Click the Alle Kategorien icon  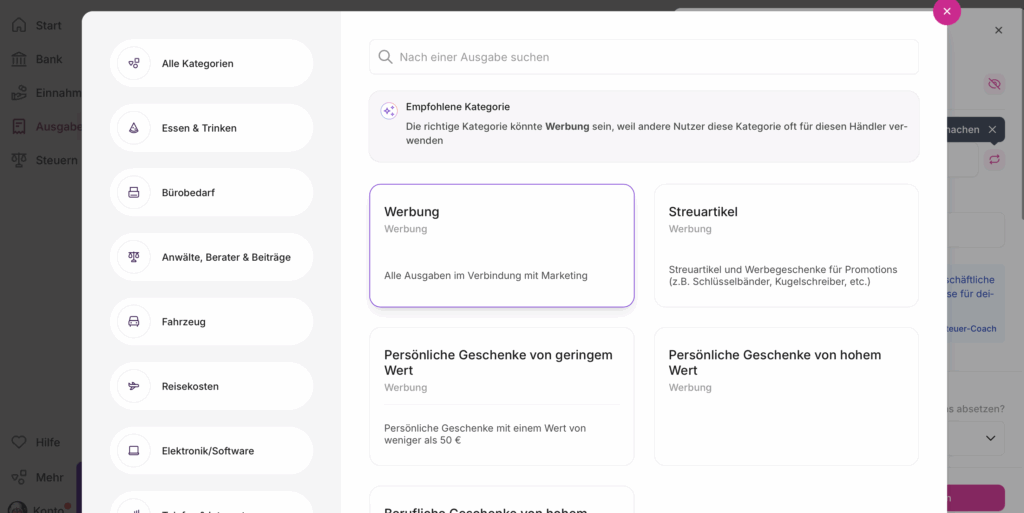point(134,64)
